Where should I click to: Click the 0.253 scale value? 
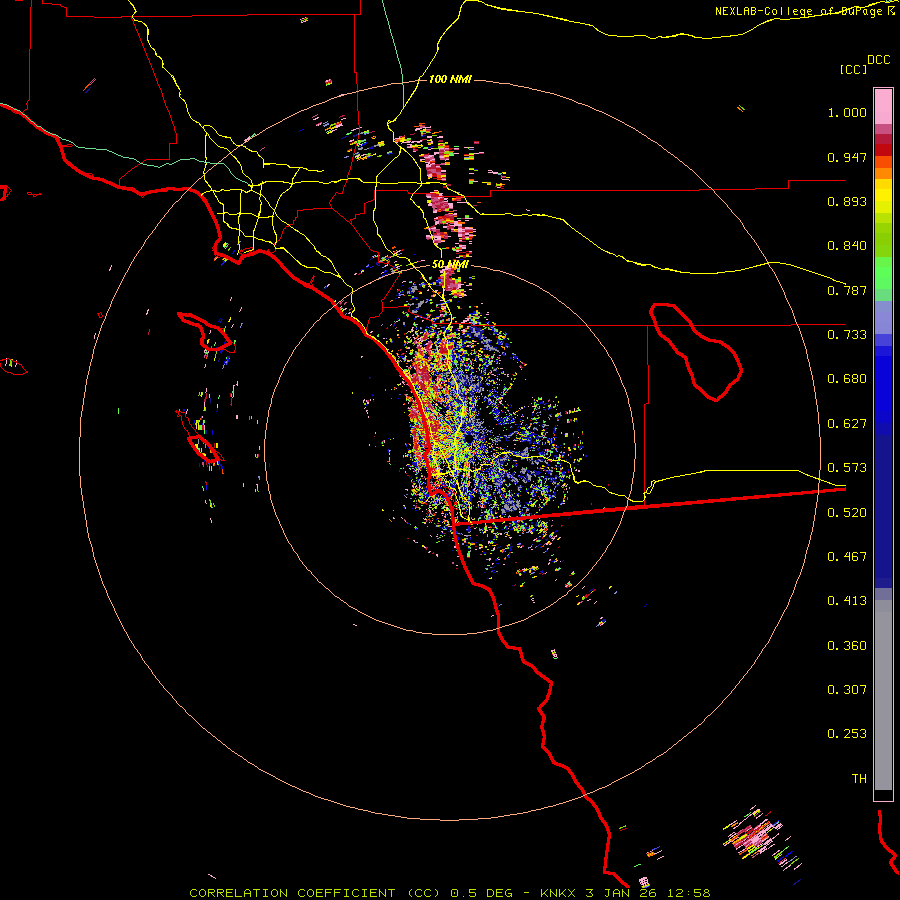(847, 734)
